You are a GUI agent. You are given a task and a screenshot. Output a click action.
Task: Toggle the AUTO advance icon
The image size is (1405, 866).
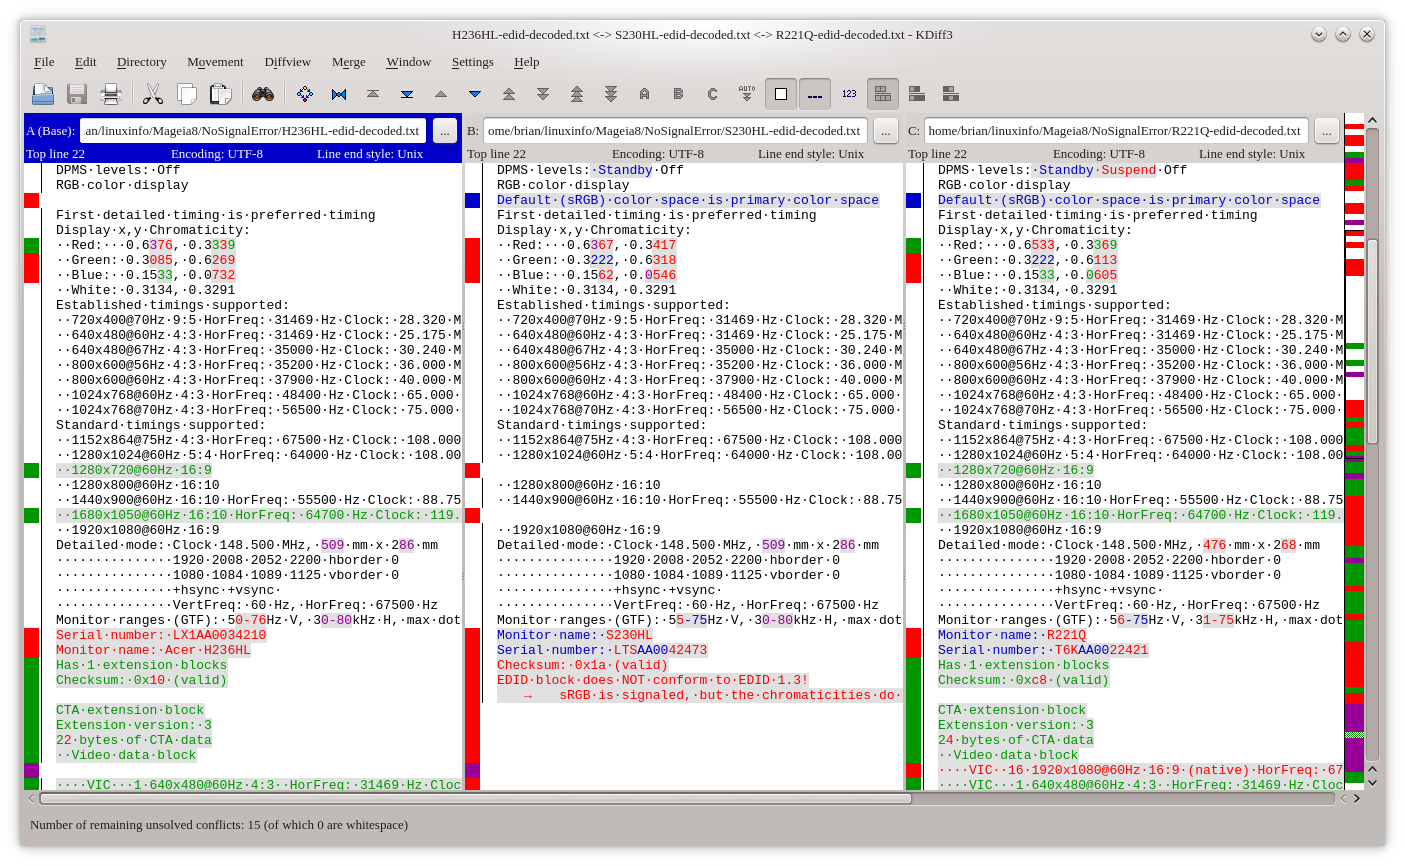click(x=747, y=94)
